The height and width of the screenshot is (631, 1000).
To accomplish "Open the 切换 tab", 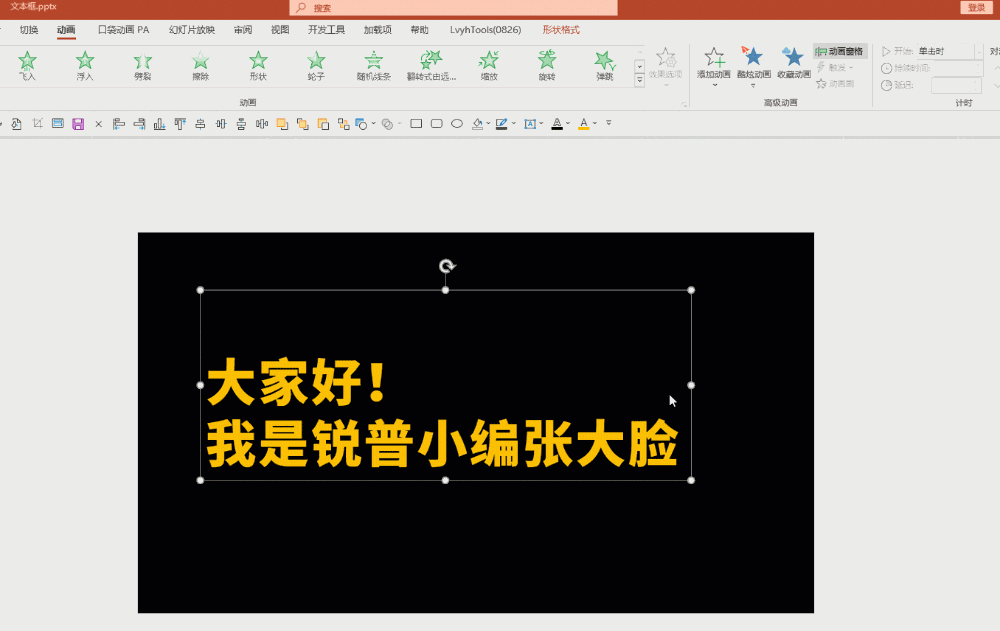I will click(x=29, y=30).
